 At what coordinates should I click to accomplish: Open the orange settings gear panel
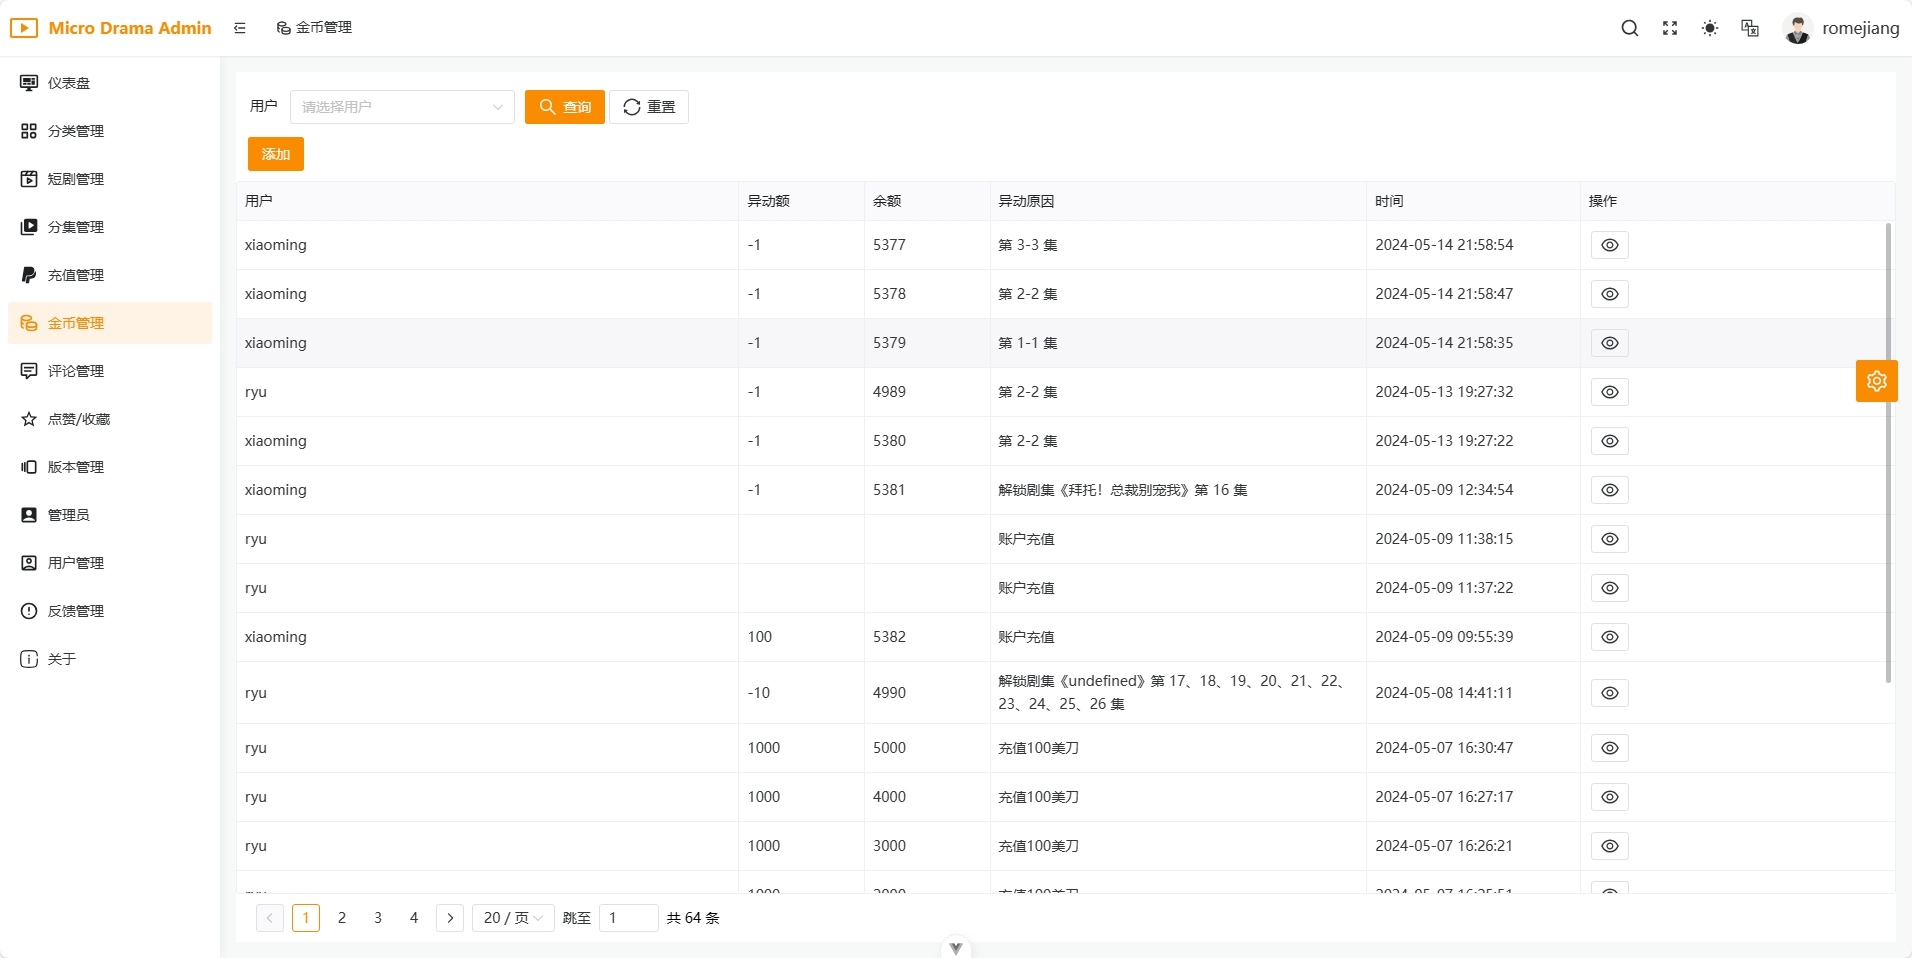[1876, 381]
